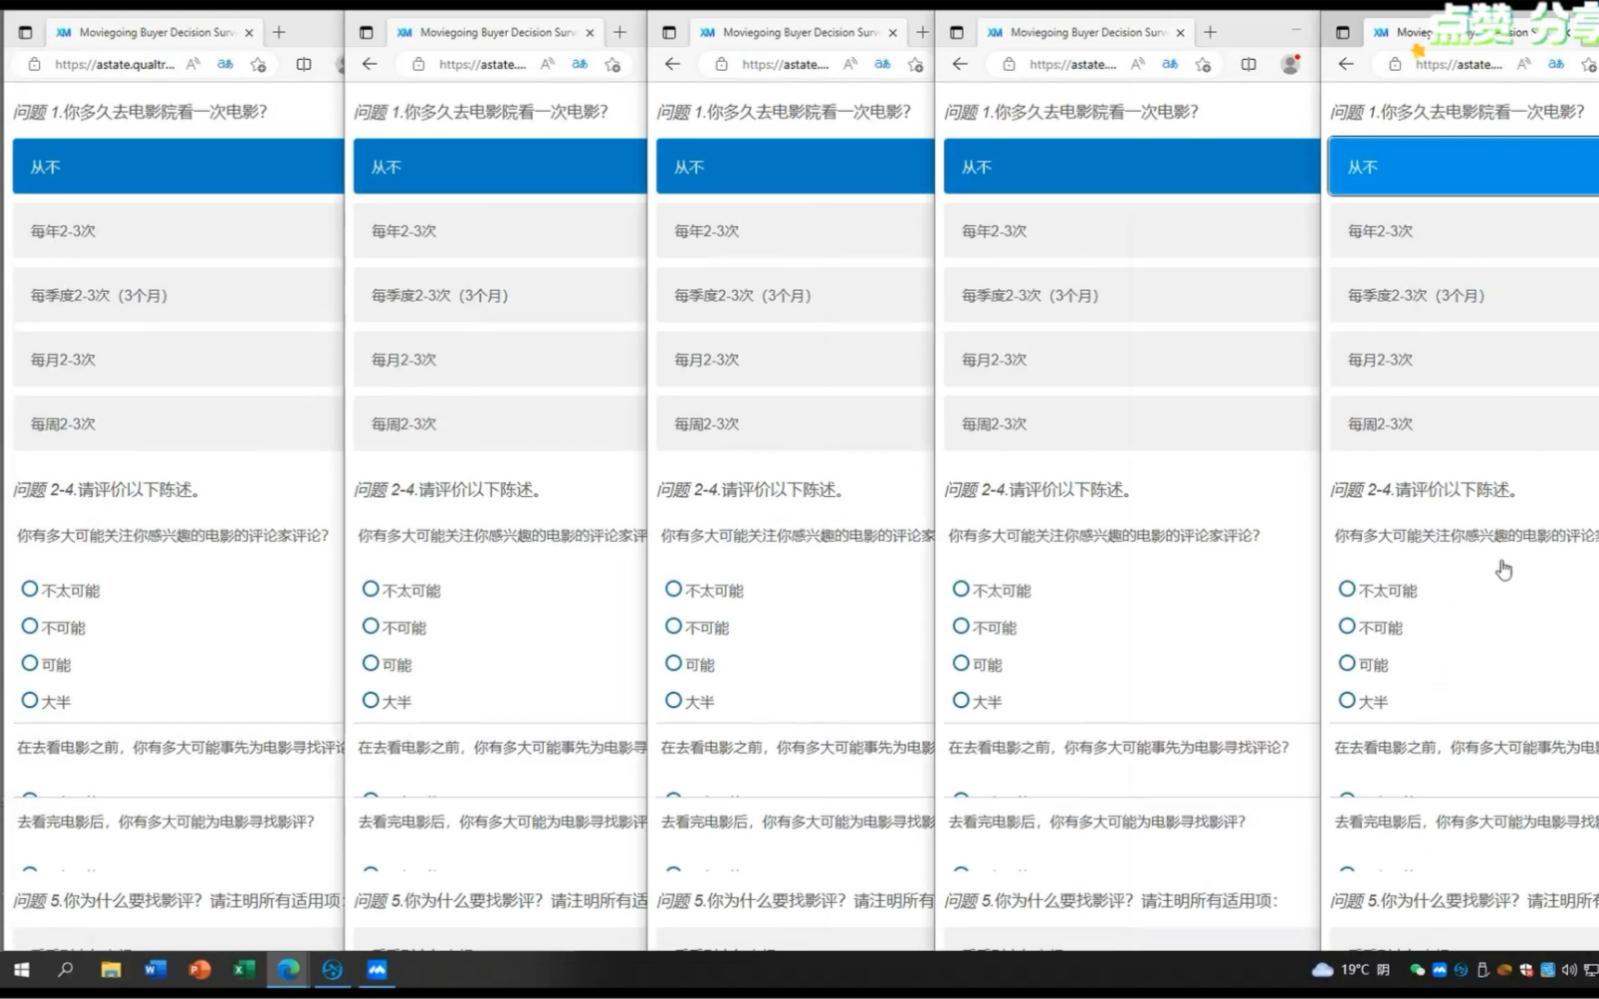Launch PowerPoint from taskbar
The image size is (1599, 999).
tap(199, 970)
